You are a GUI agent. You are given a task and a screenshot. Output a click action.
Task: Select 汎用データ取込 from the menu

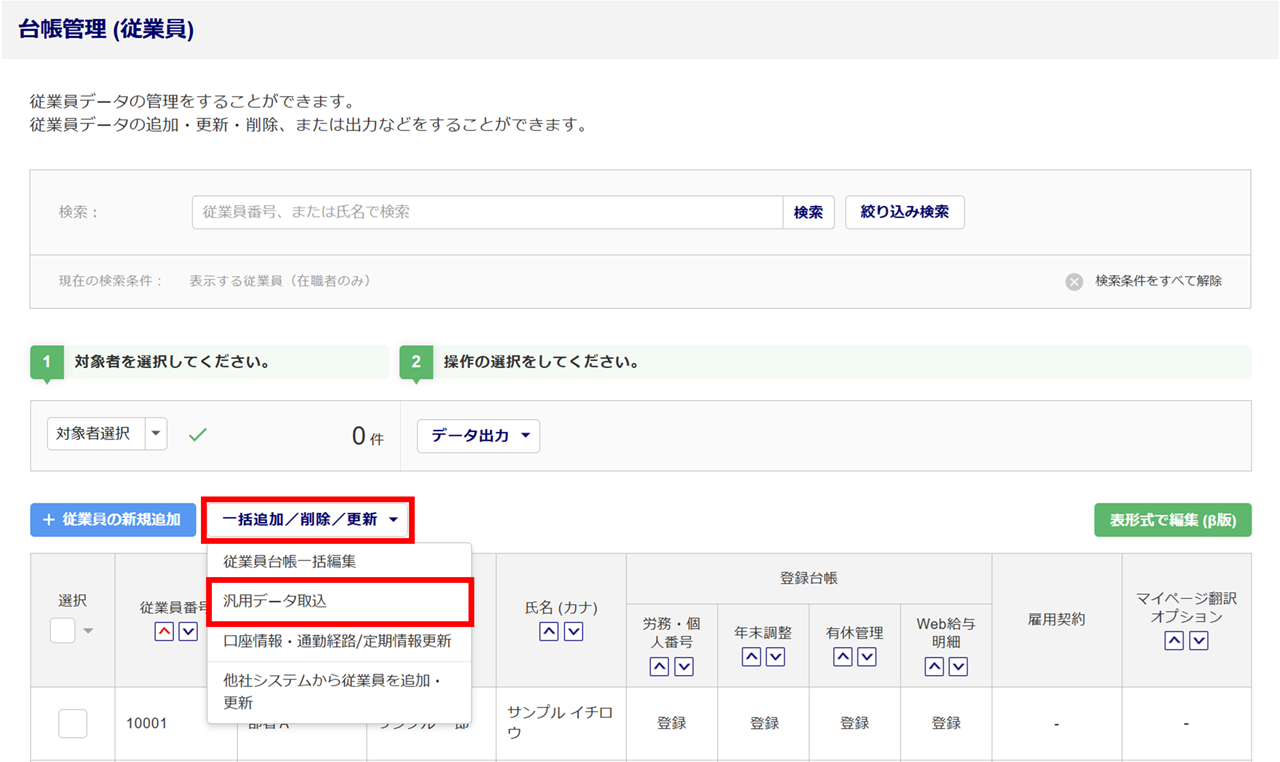point(338,601)
